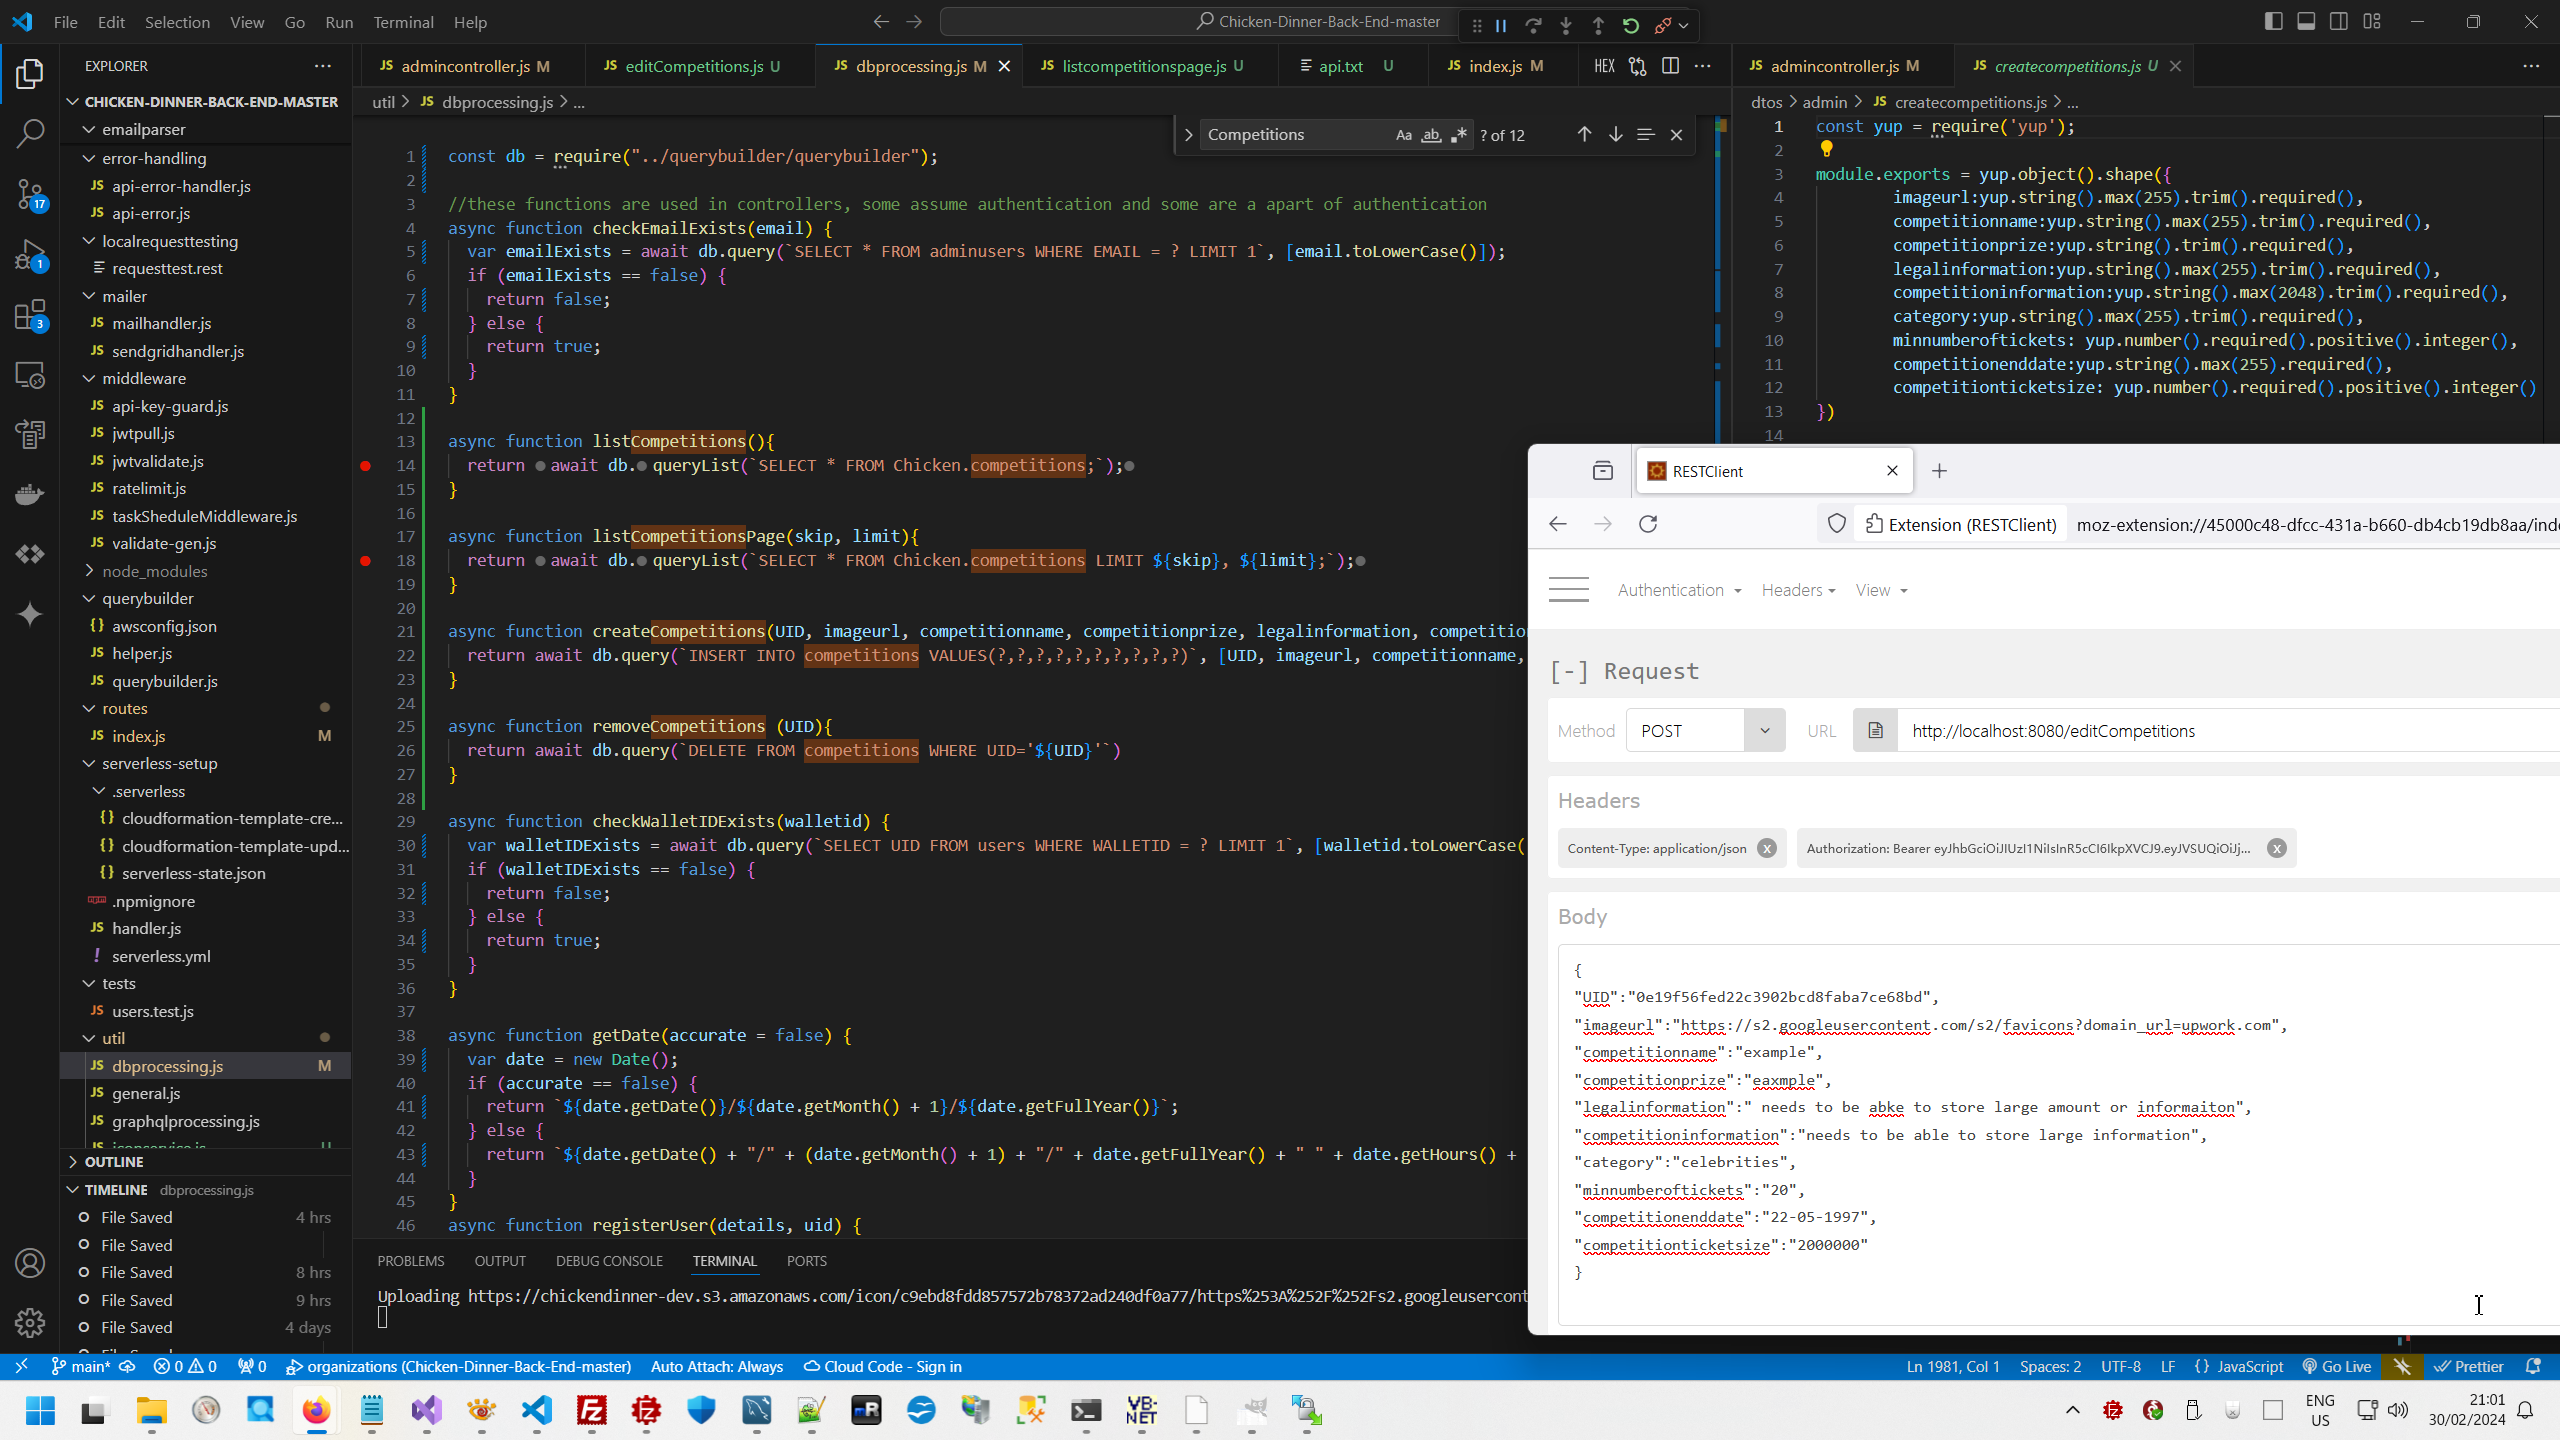The width and height of the screenshot is (2560, 1440).
Task: Switch to listcompetitionspage.js tab
Action: tap(1143, 66)
